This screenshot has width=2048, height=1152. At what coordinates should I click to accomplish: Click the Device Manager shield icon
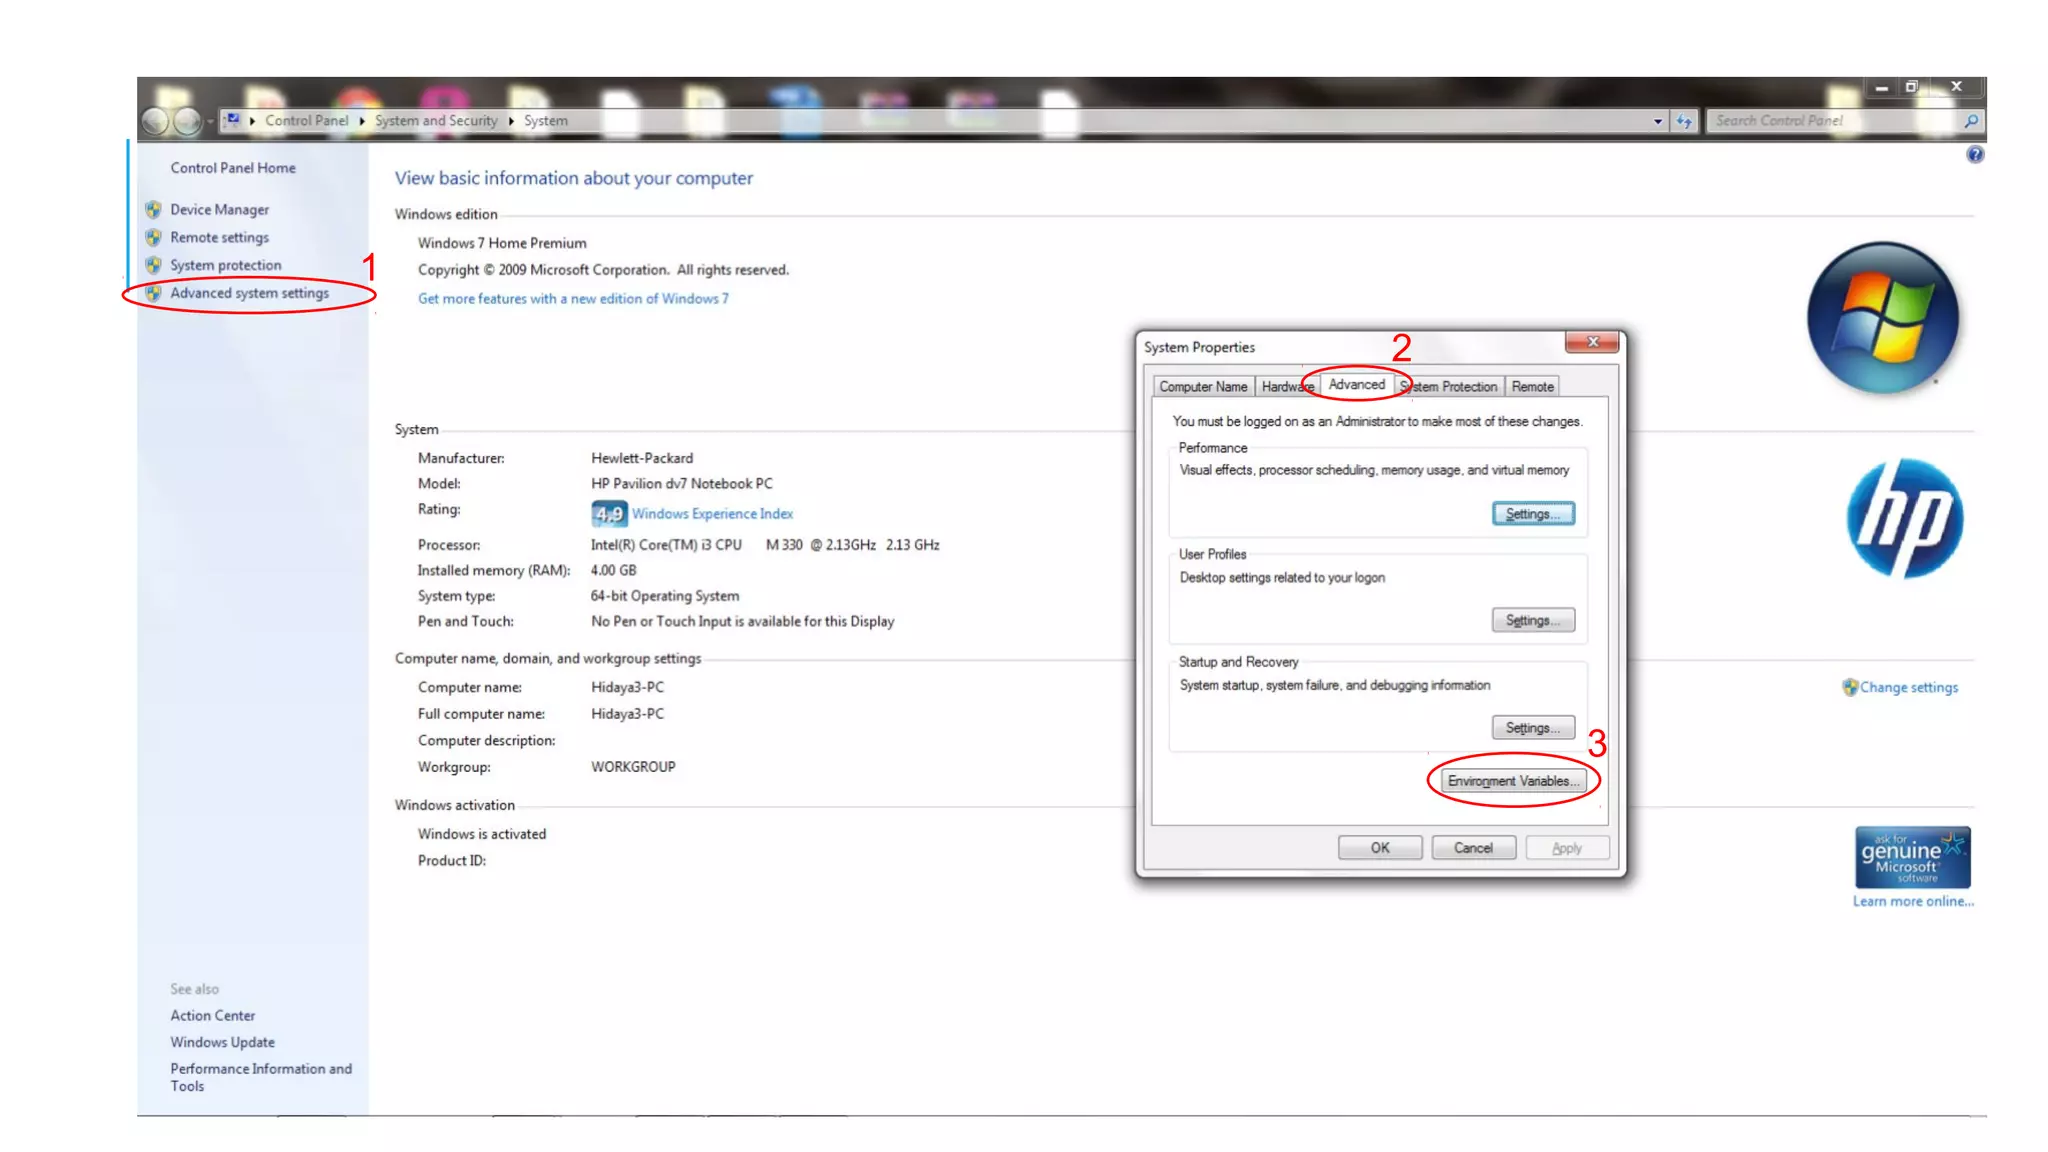pyautogui.click(x=153, y=209)
